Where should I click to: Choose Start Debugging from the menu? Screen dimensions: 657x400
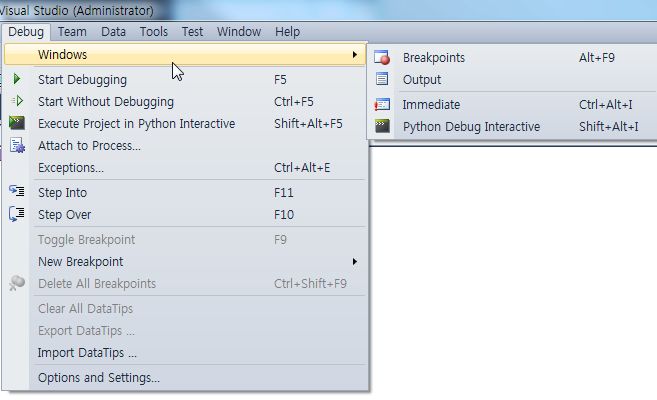[185, 80]
